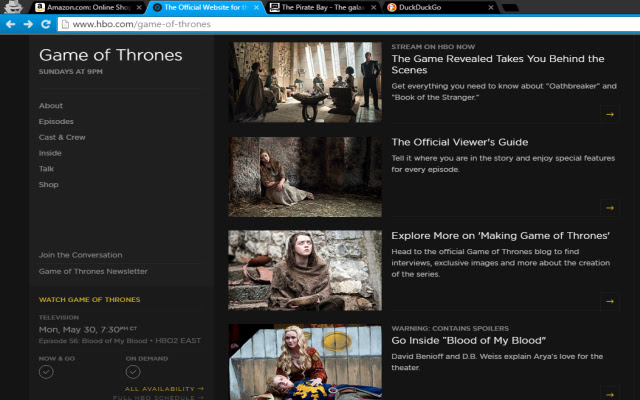This screenshot has width=640, height=400.
Task: Close the DuckDuckGo tab
Action: 491,7
